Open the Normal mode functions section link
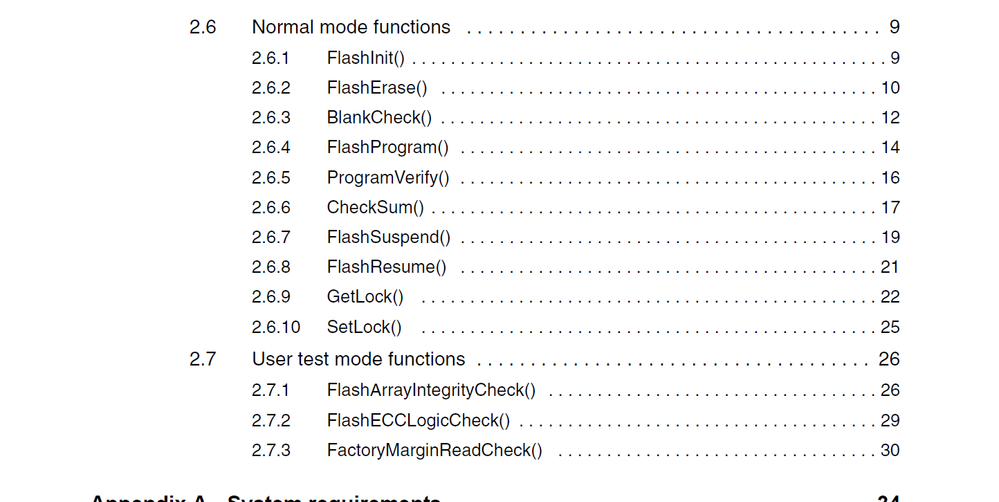 [351, 28]
